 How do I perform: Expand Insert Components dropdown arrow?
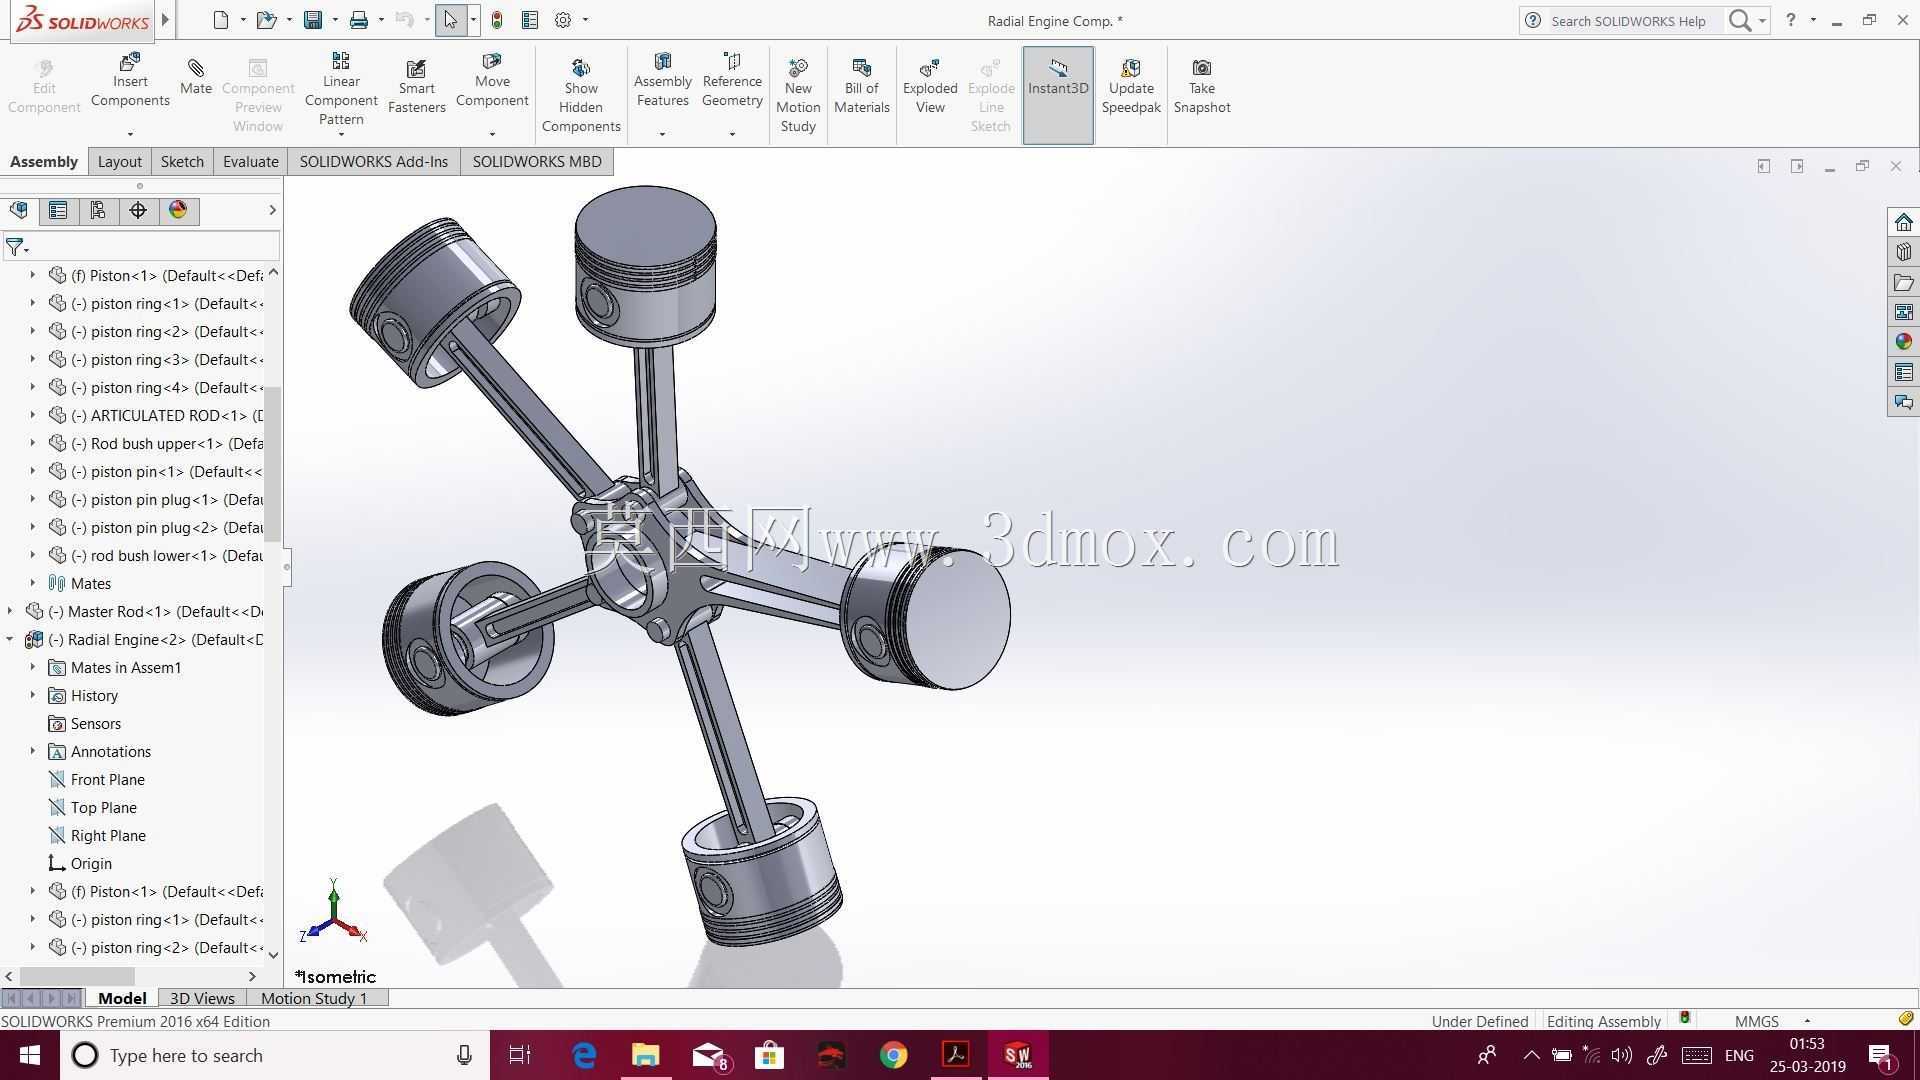click(x=130, y=134)
